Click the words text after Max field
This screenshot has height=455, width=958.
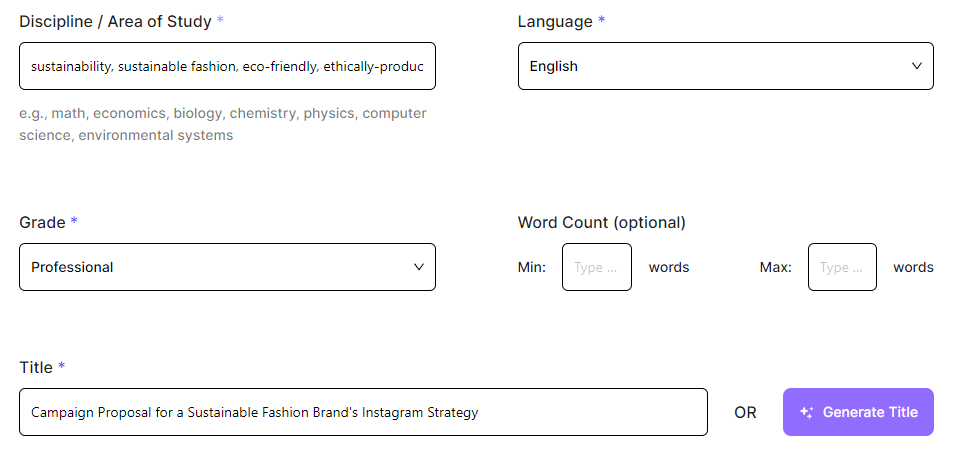click(912, 267)
